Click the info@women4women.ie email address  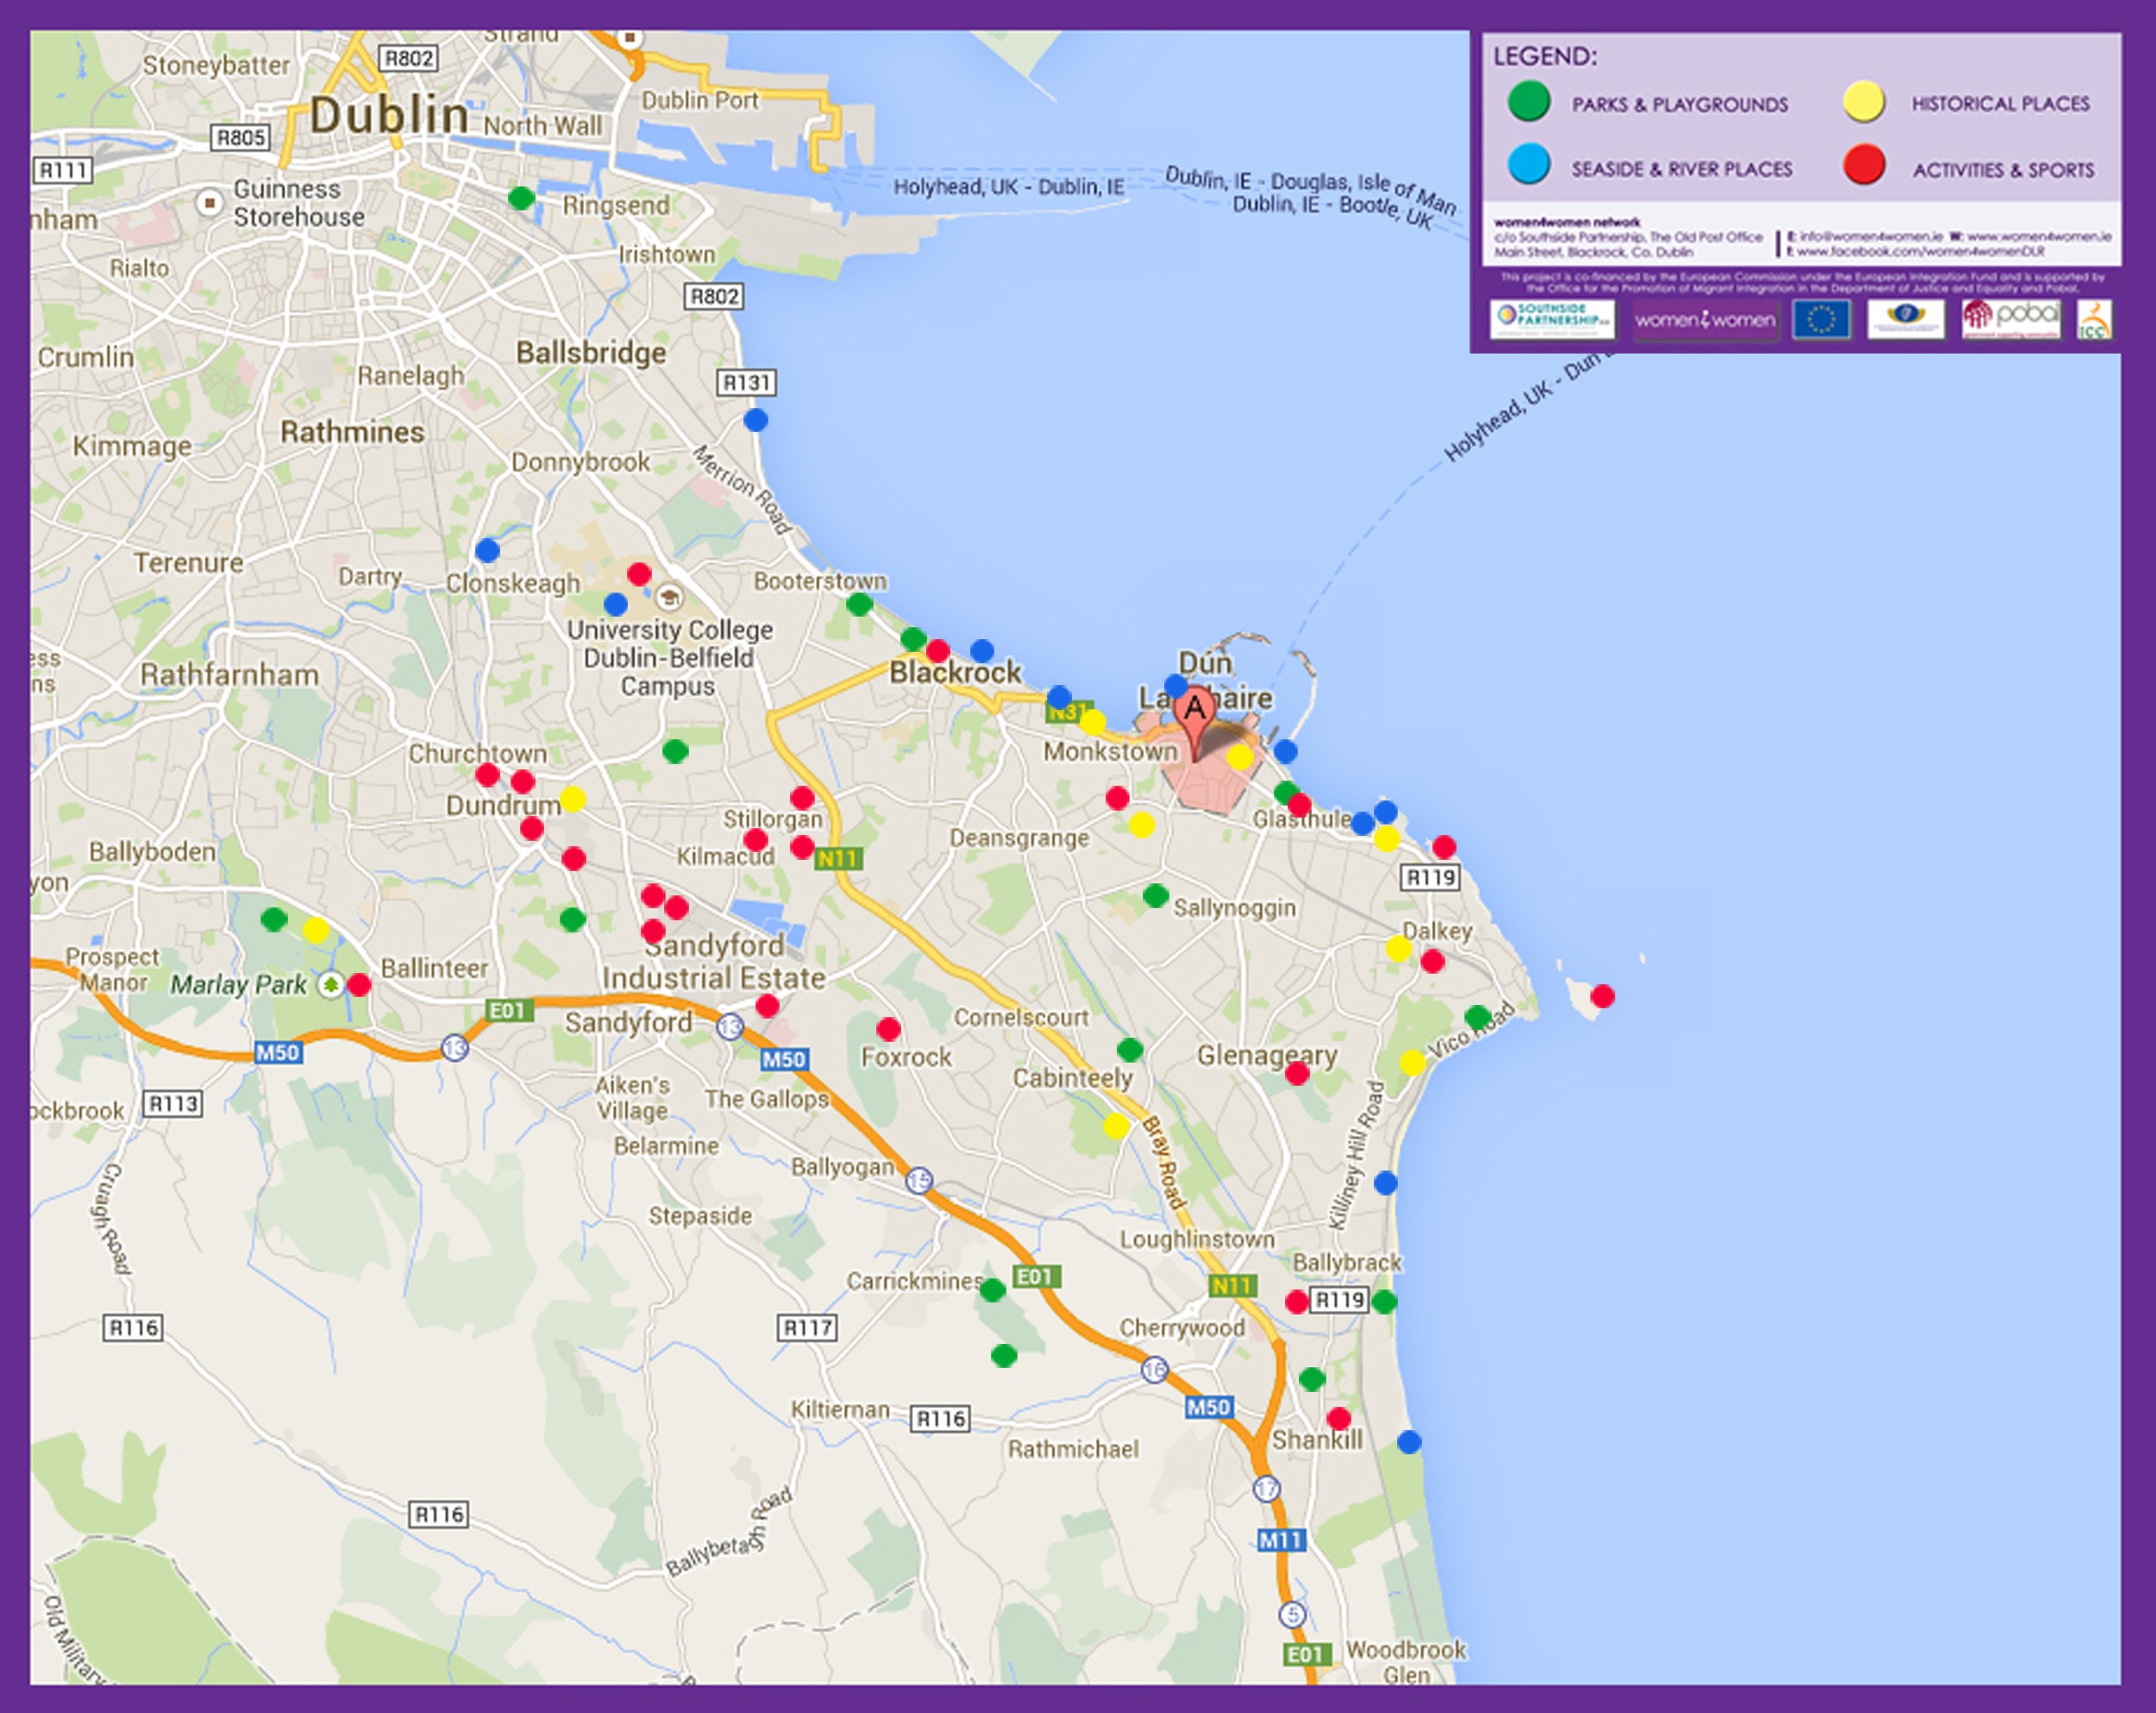1871,237
